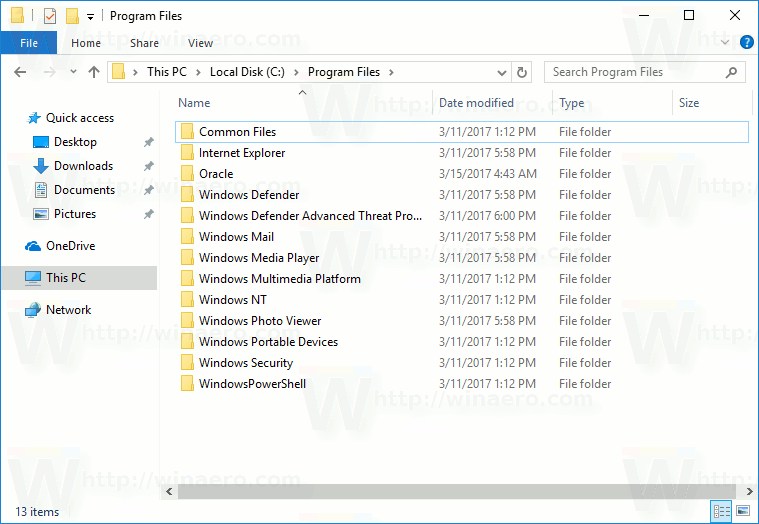The width and height of the screenshot is (759, 524).
Task: Select the Oracle folder
Action: 462,174
